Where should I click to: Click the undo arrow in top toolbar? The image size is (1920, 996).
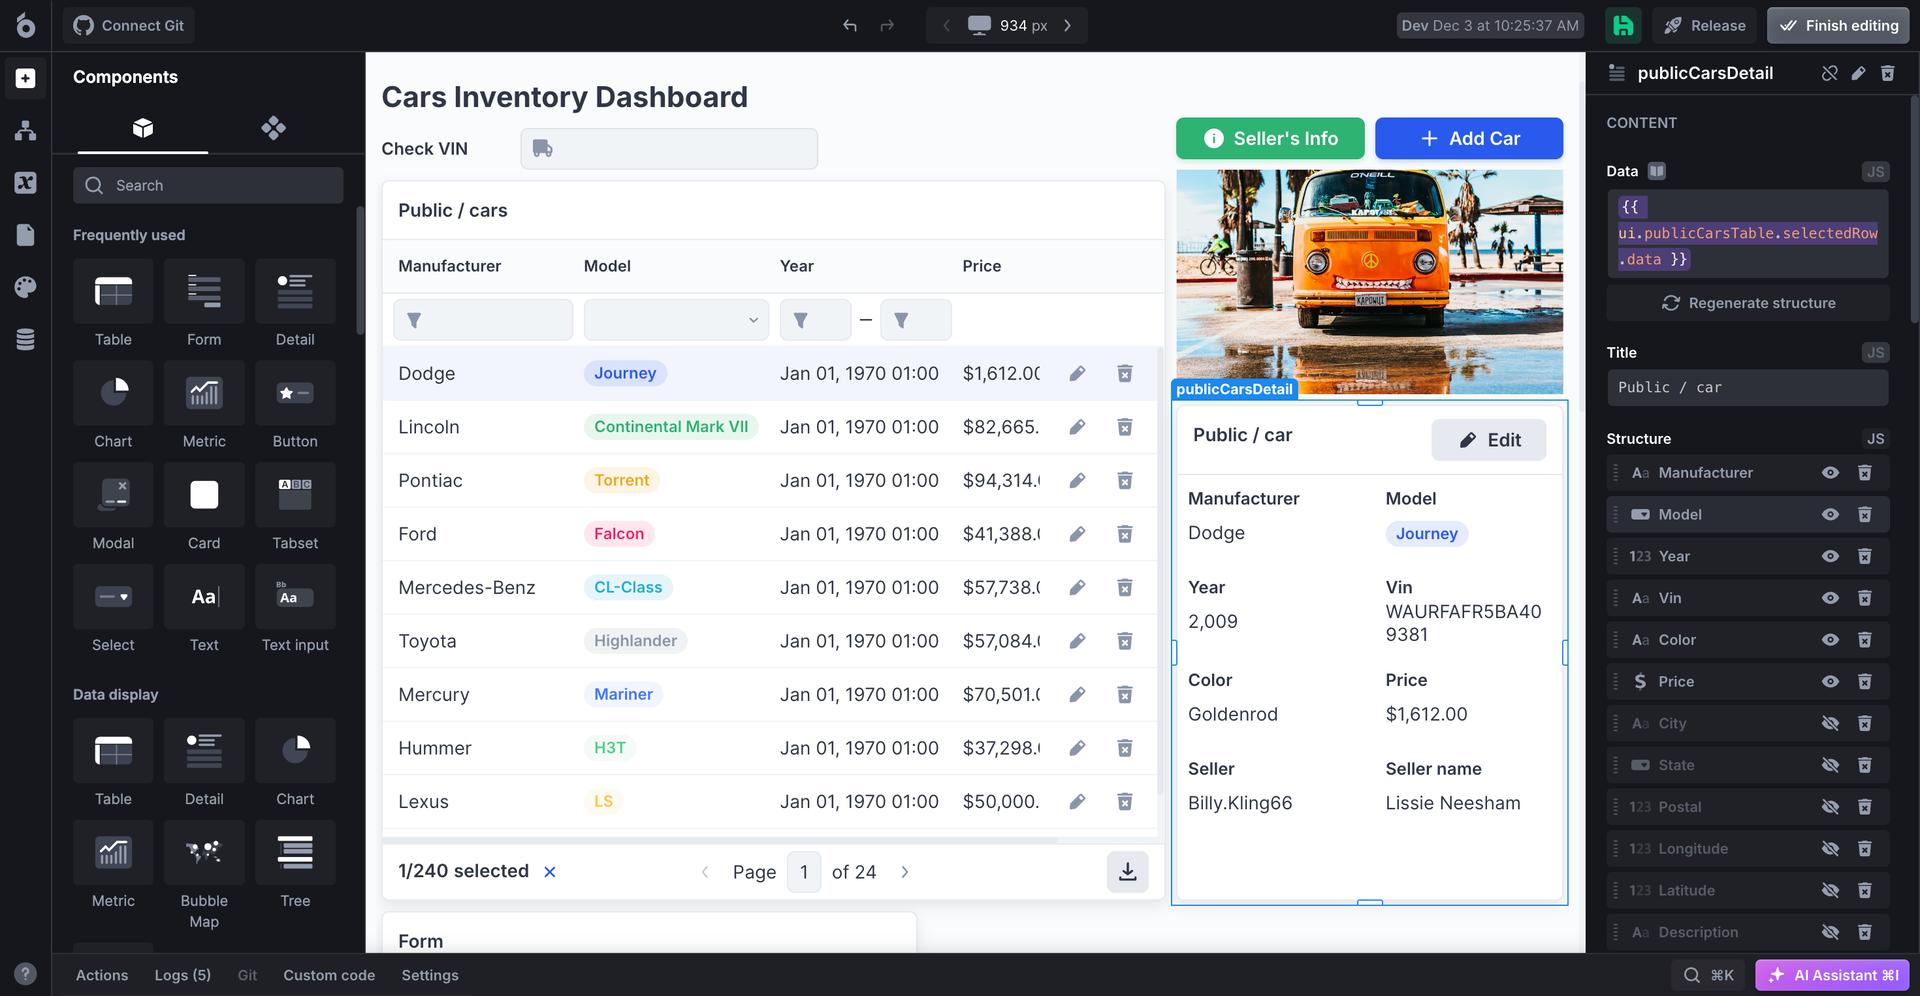click(849, 25)
